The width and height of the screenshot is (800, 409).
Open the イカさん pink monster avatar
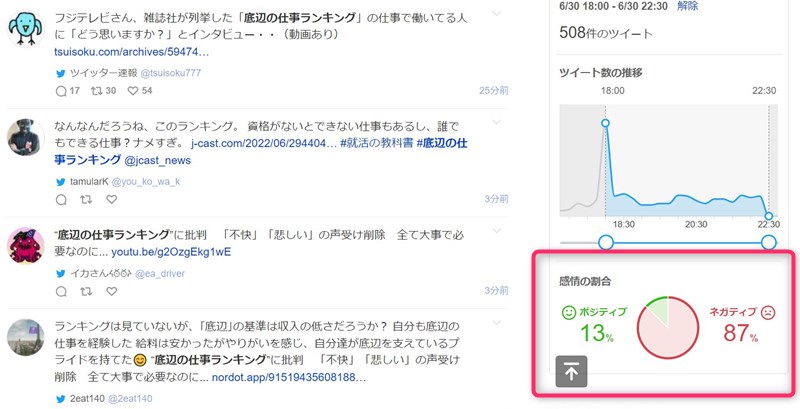coord(26,246)
